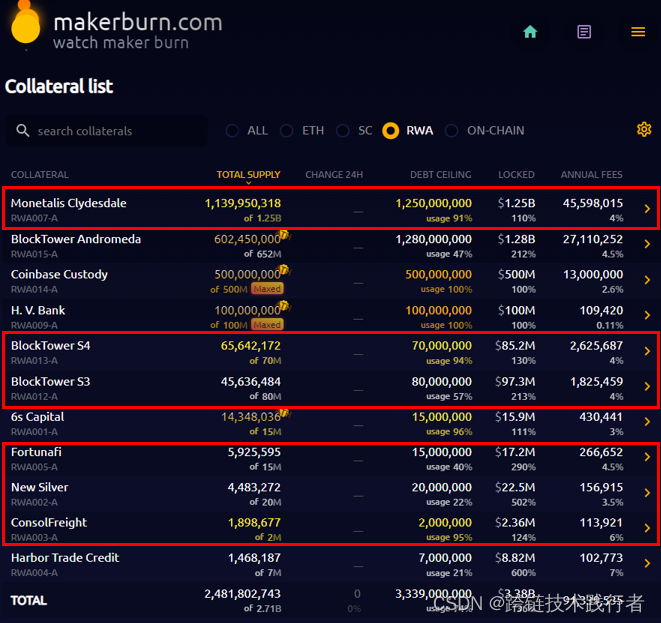Open BlockTower Andromeda collateral
The height and width of the screenshot is (623, 661).
[76, 239]
